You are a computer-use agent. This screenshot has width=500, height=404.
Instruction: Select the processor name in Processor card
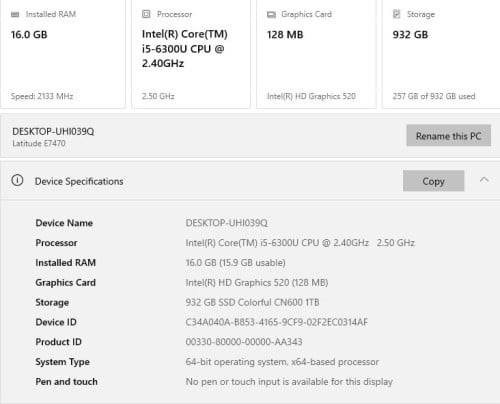(x=185, y=49)
